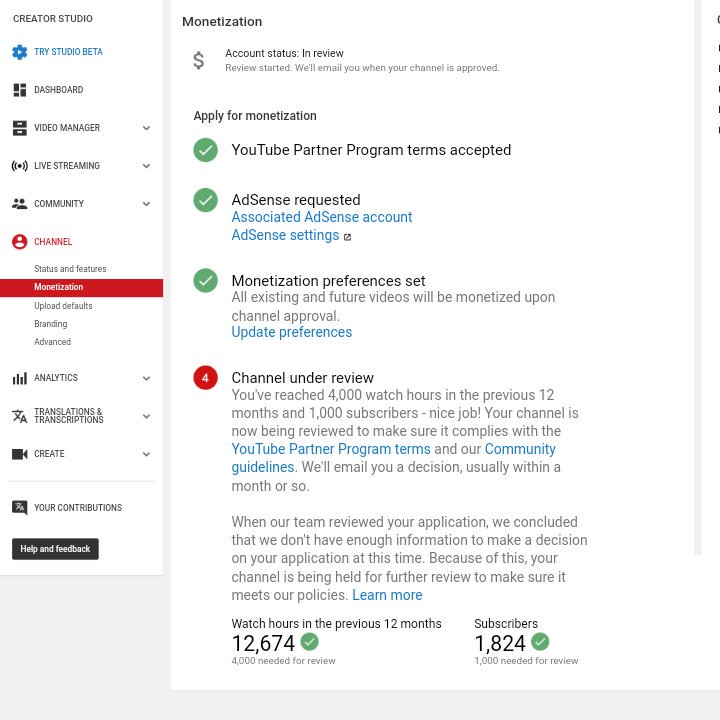The height and width of the screenshot is (720, 720).
Task: Click the 1,000 needed for review note
Action: click(526, 661)
